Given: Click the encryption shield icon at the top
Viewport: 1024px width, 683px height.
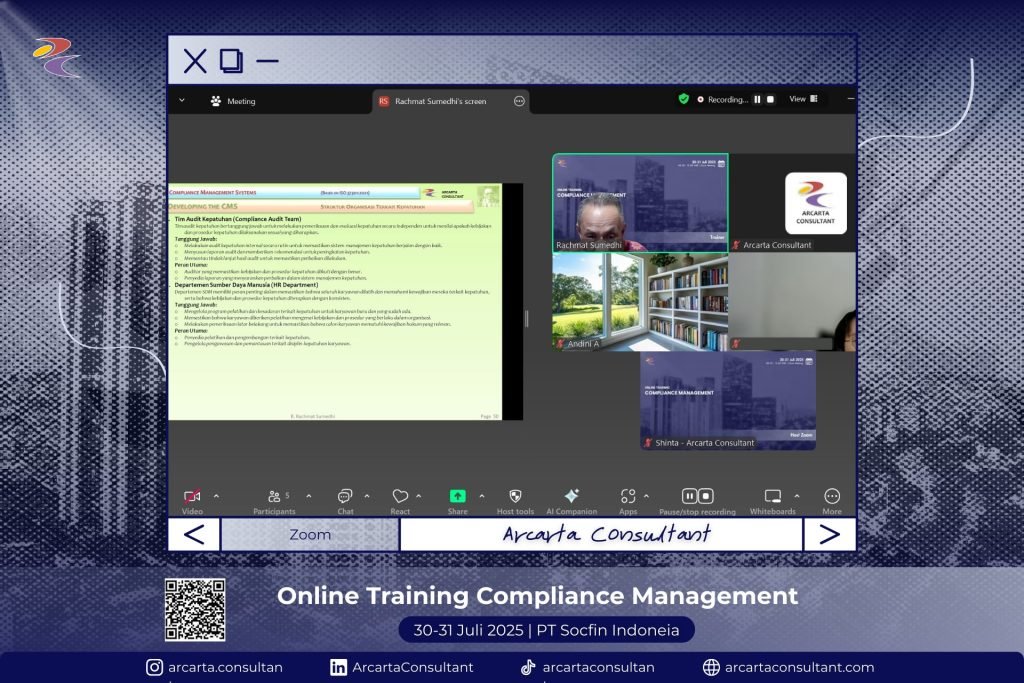Looking at the screenshot, I should (684, 99).
